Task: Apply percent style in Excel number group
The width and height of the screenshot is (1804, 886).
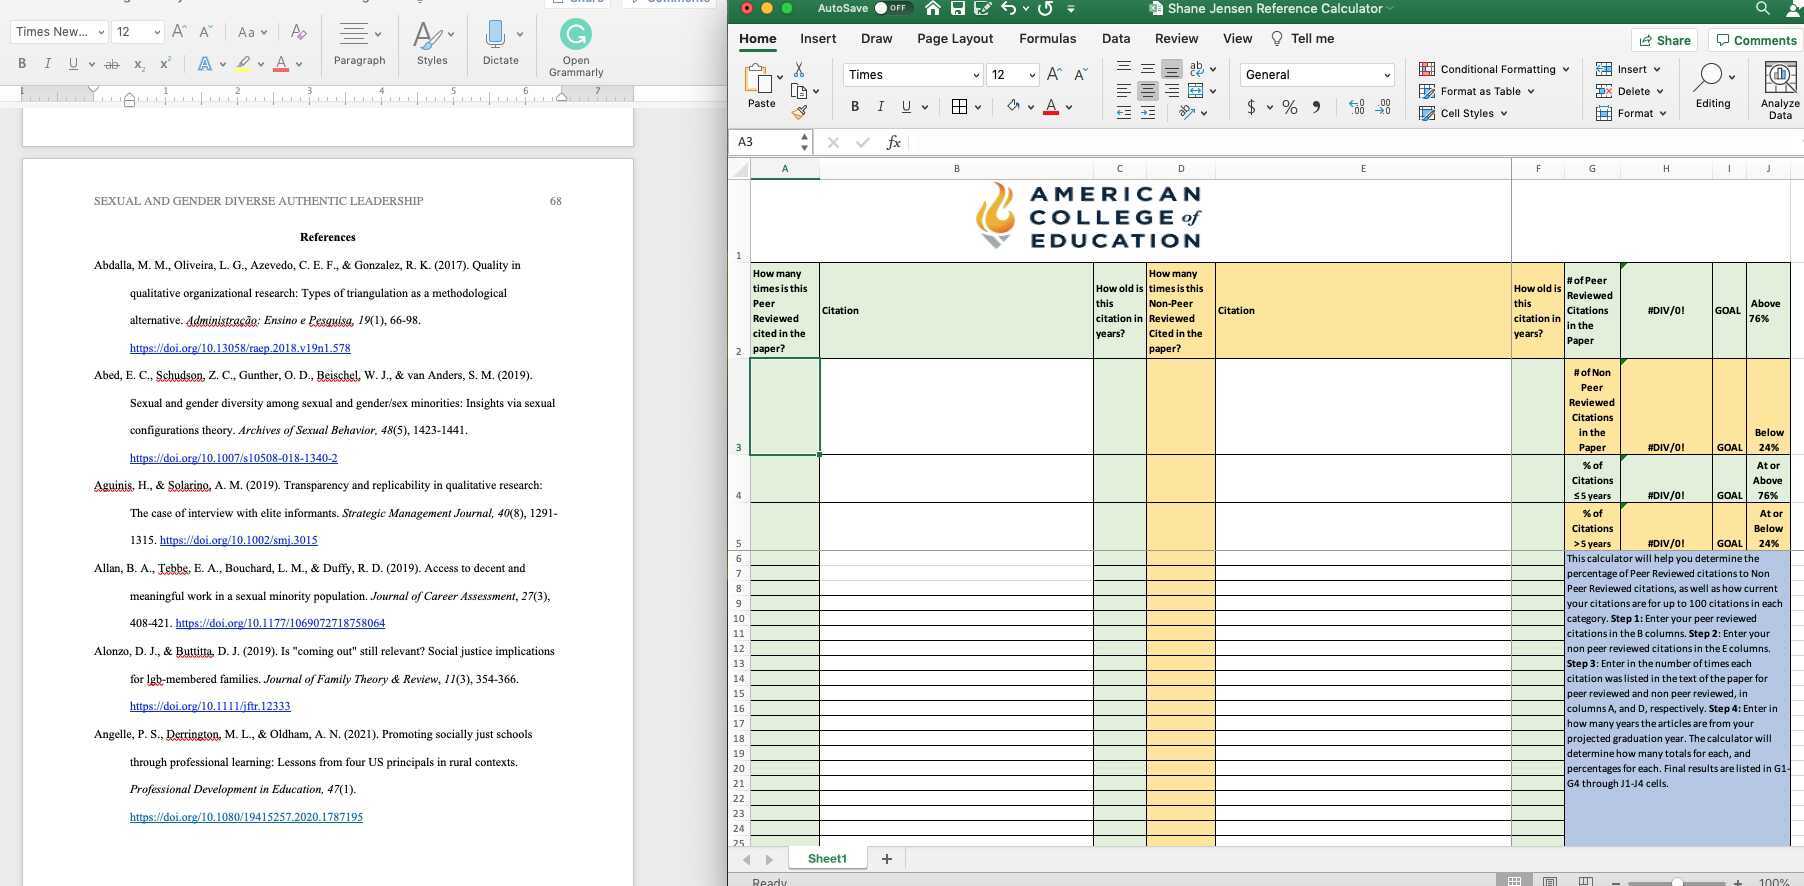Action: pyautogui.click(x=1290, y=108)
